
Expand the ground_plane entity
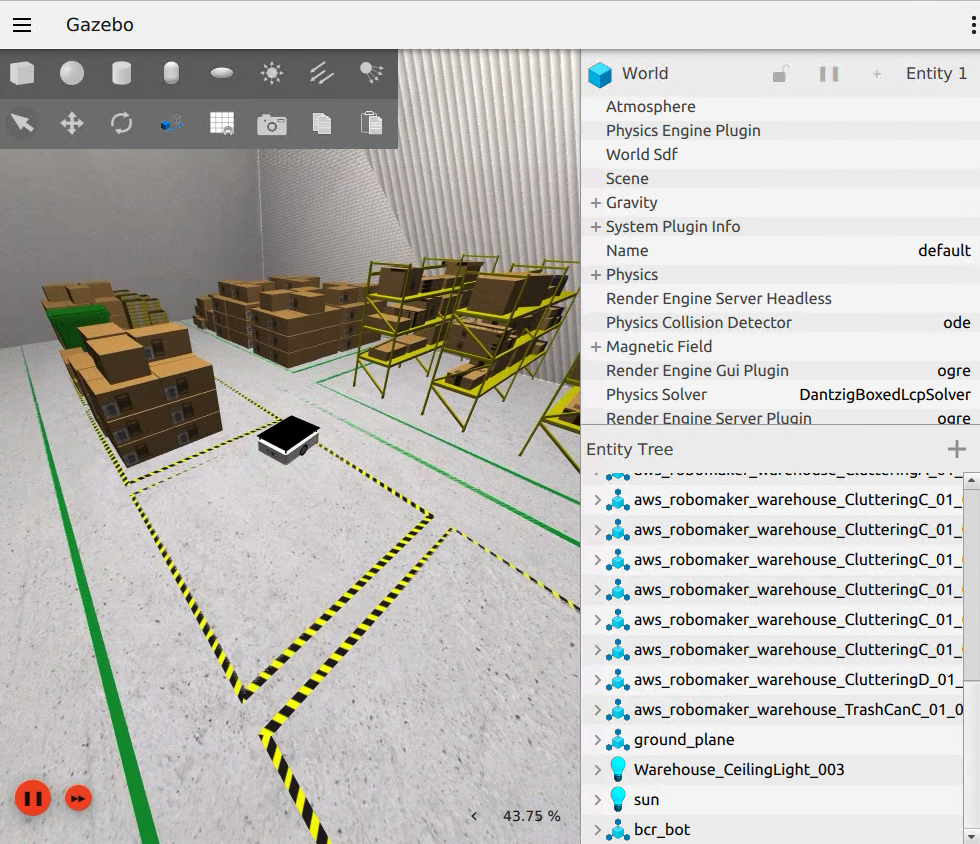tap(597, 740)
